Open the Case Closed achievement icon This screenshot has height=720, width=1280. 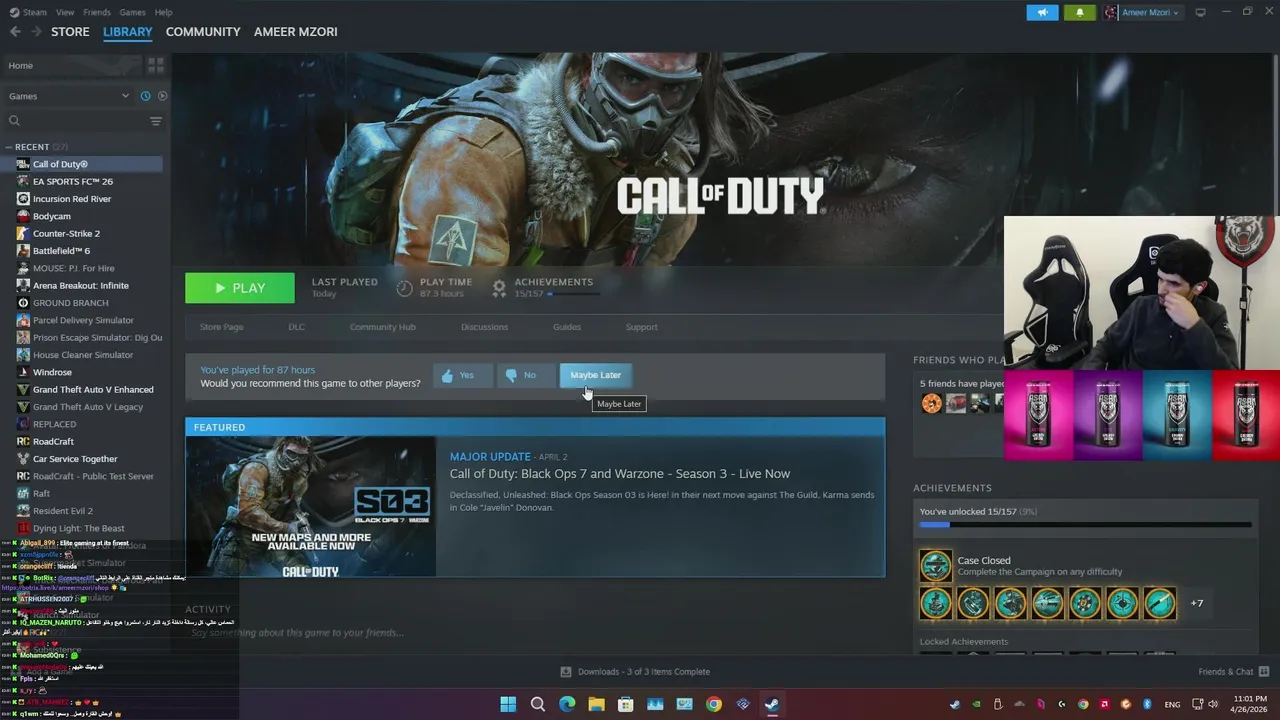[x=936, y=566]
